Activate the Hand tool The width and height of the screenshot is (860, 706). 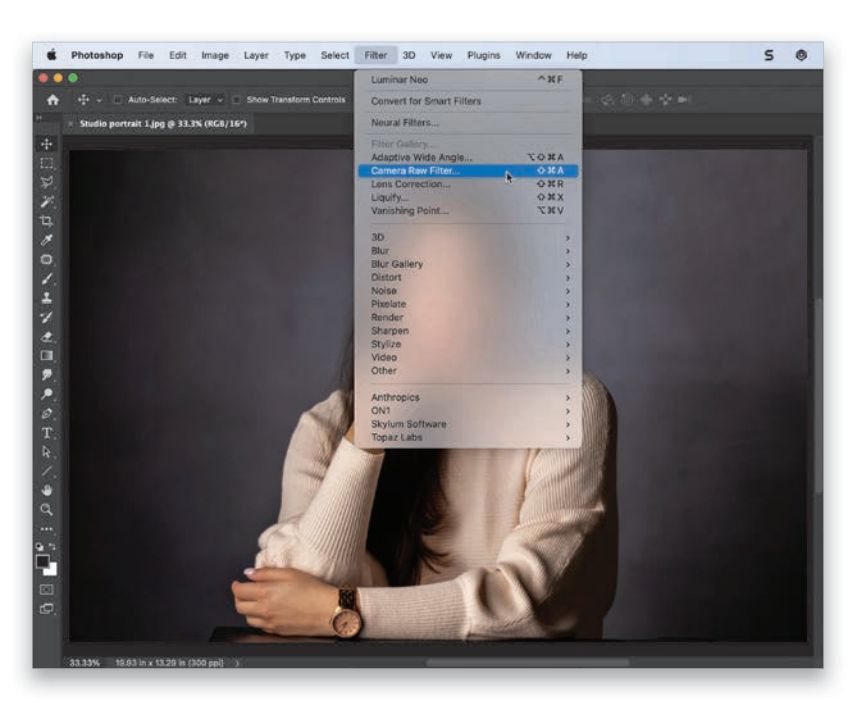point(47,490)
